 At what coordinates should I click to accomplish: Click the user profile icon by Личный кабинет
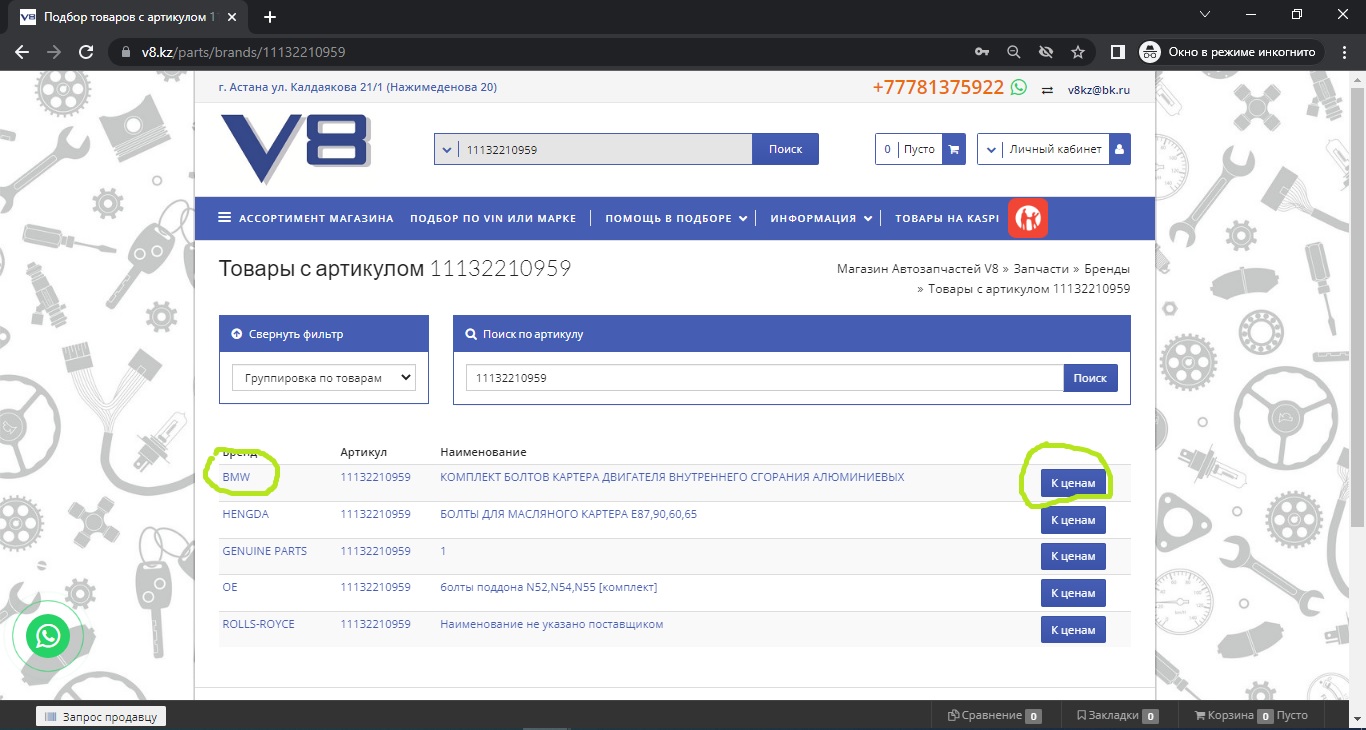(1119, 149)
